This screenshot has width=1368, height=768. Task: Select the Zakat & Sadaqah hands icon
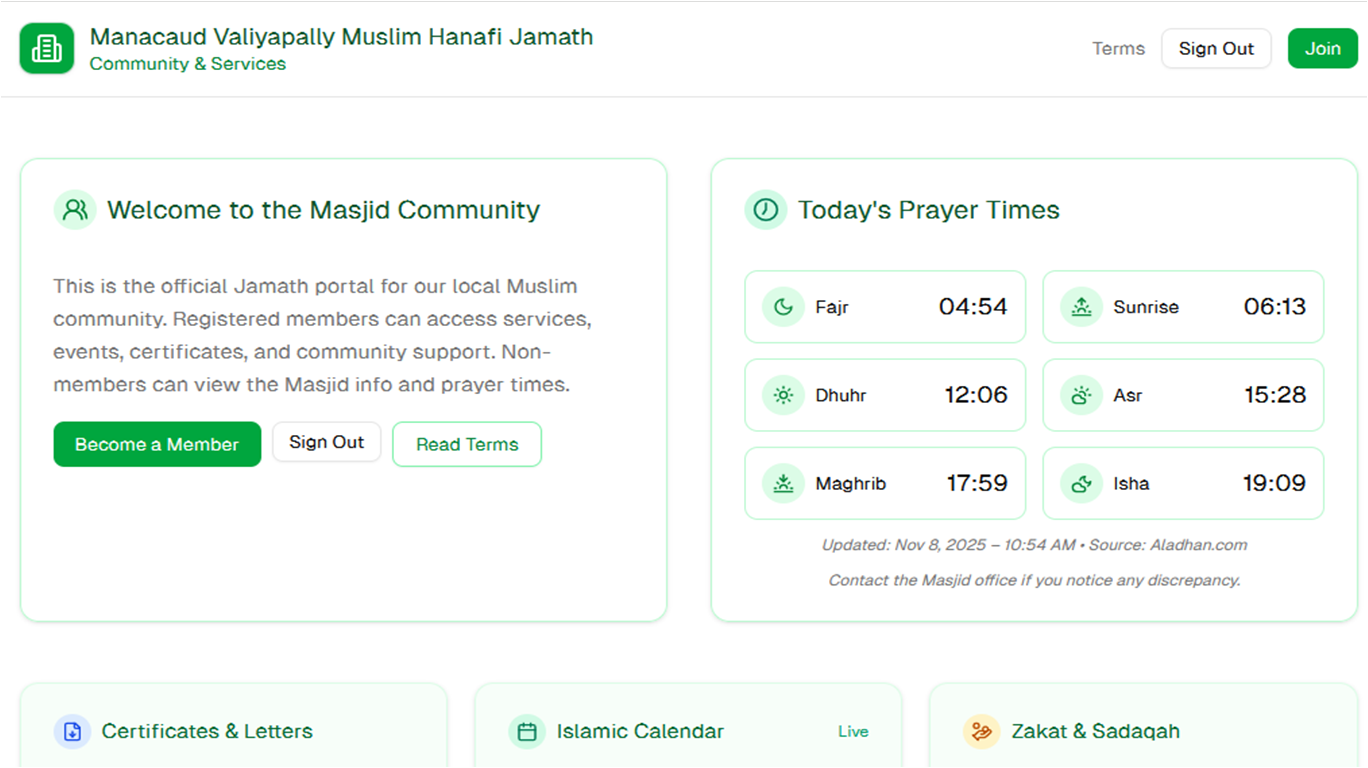click(x=981, y=731)
